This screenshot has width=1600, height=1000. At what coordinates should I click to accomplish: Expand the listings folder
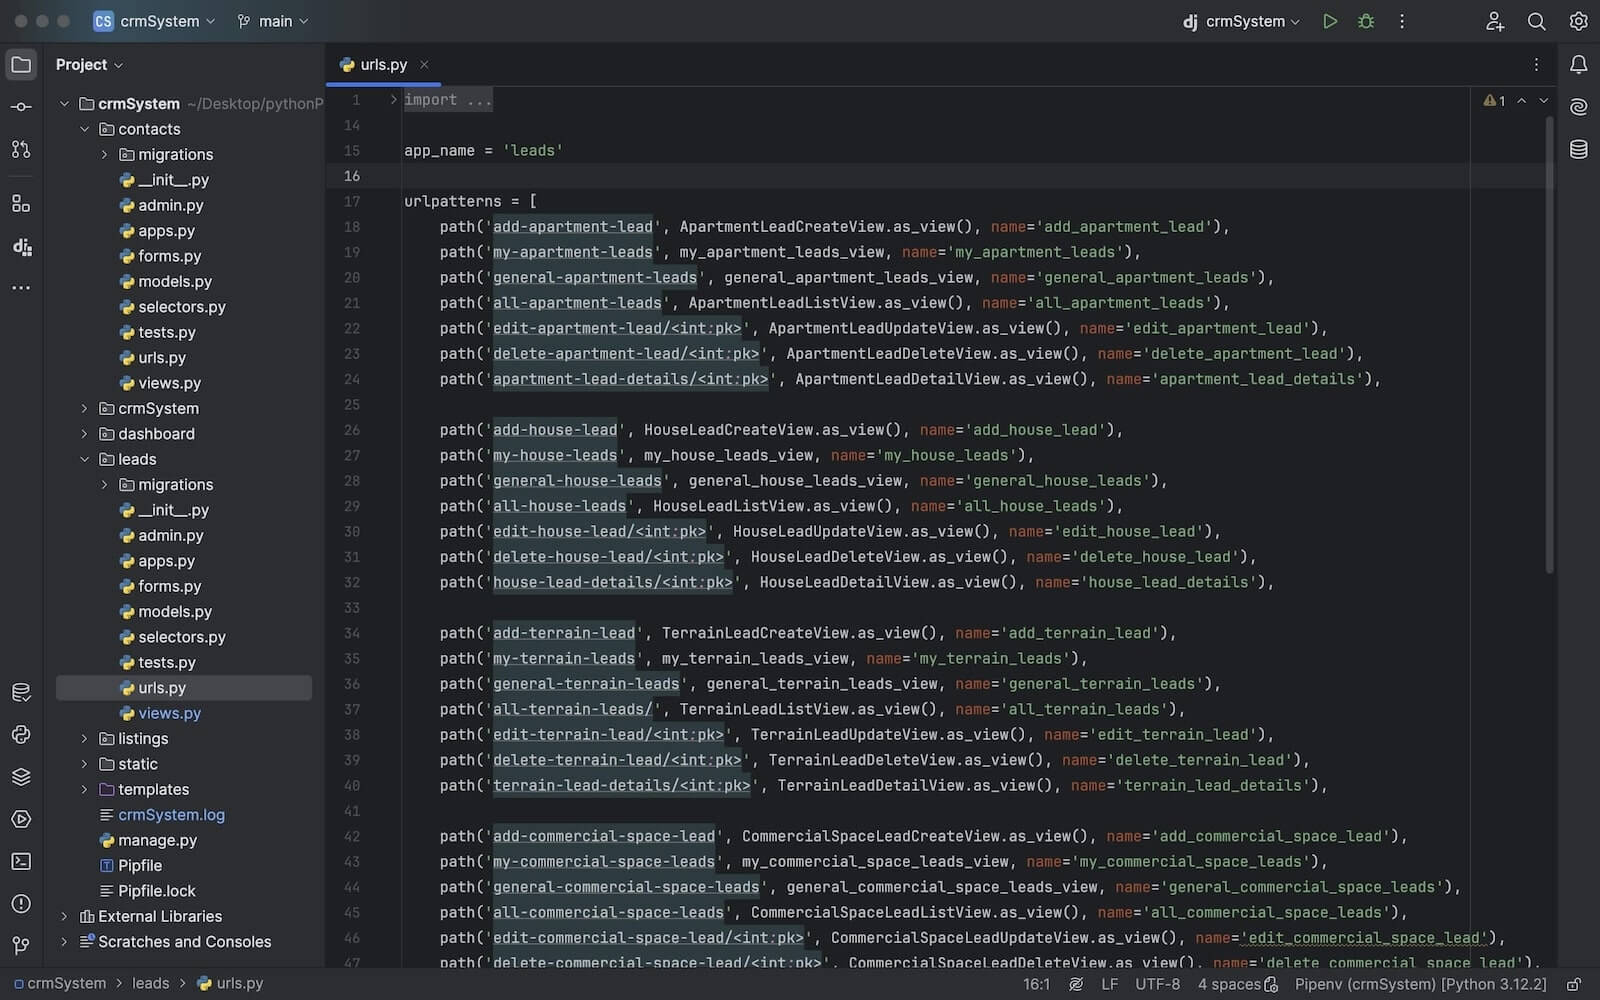coord(85,739)
